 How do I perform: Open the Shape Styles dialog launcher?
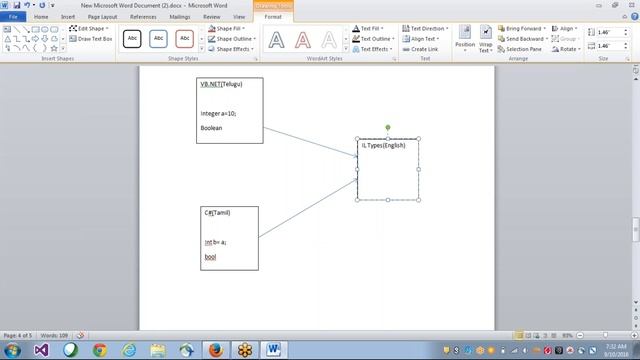(256, 59)
